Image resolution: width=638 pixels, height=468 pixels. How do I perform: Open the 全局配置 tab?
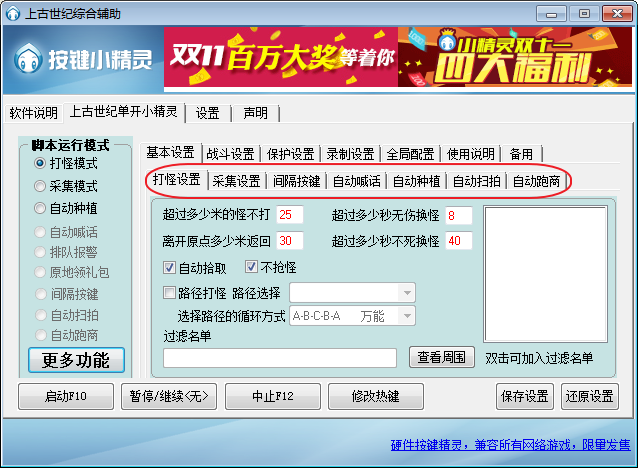click(410, 154)
